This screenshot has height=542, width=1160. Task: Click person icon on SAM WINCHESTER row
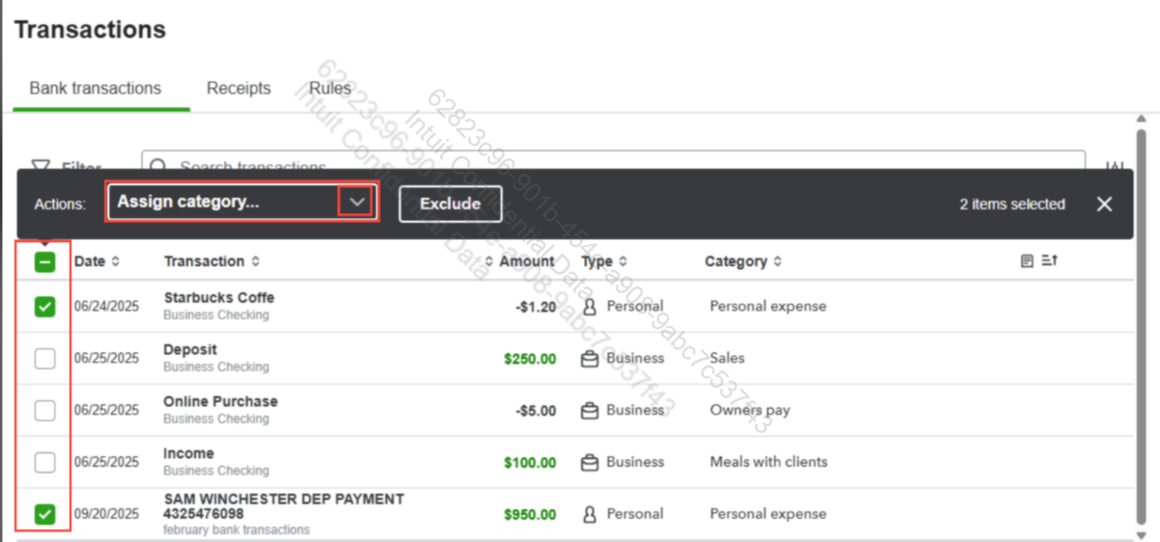point(590,514)
